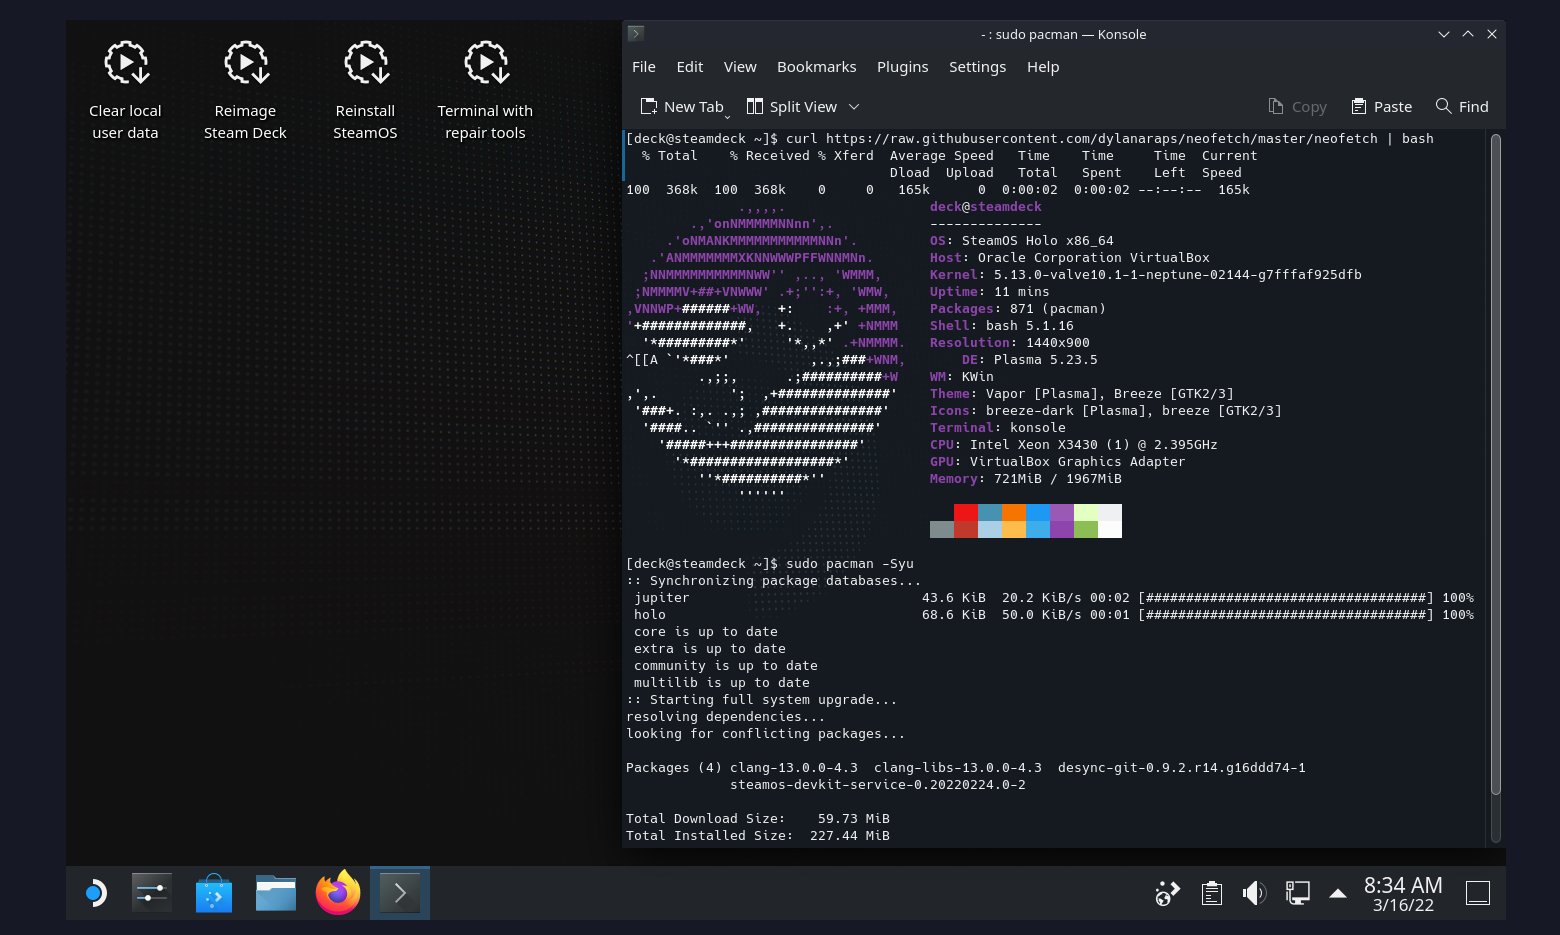
Task: Open the Settings menu in Konsole
Action: (978, 67)
